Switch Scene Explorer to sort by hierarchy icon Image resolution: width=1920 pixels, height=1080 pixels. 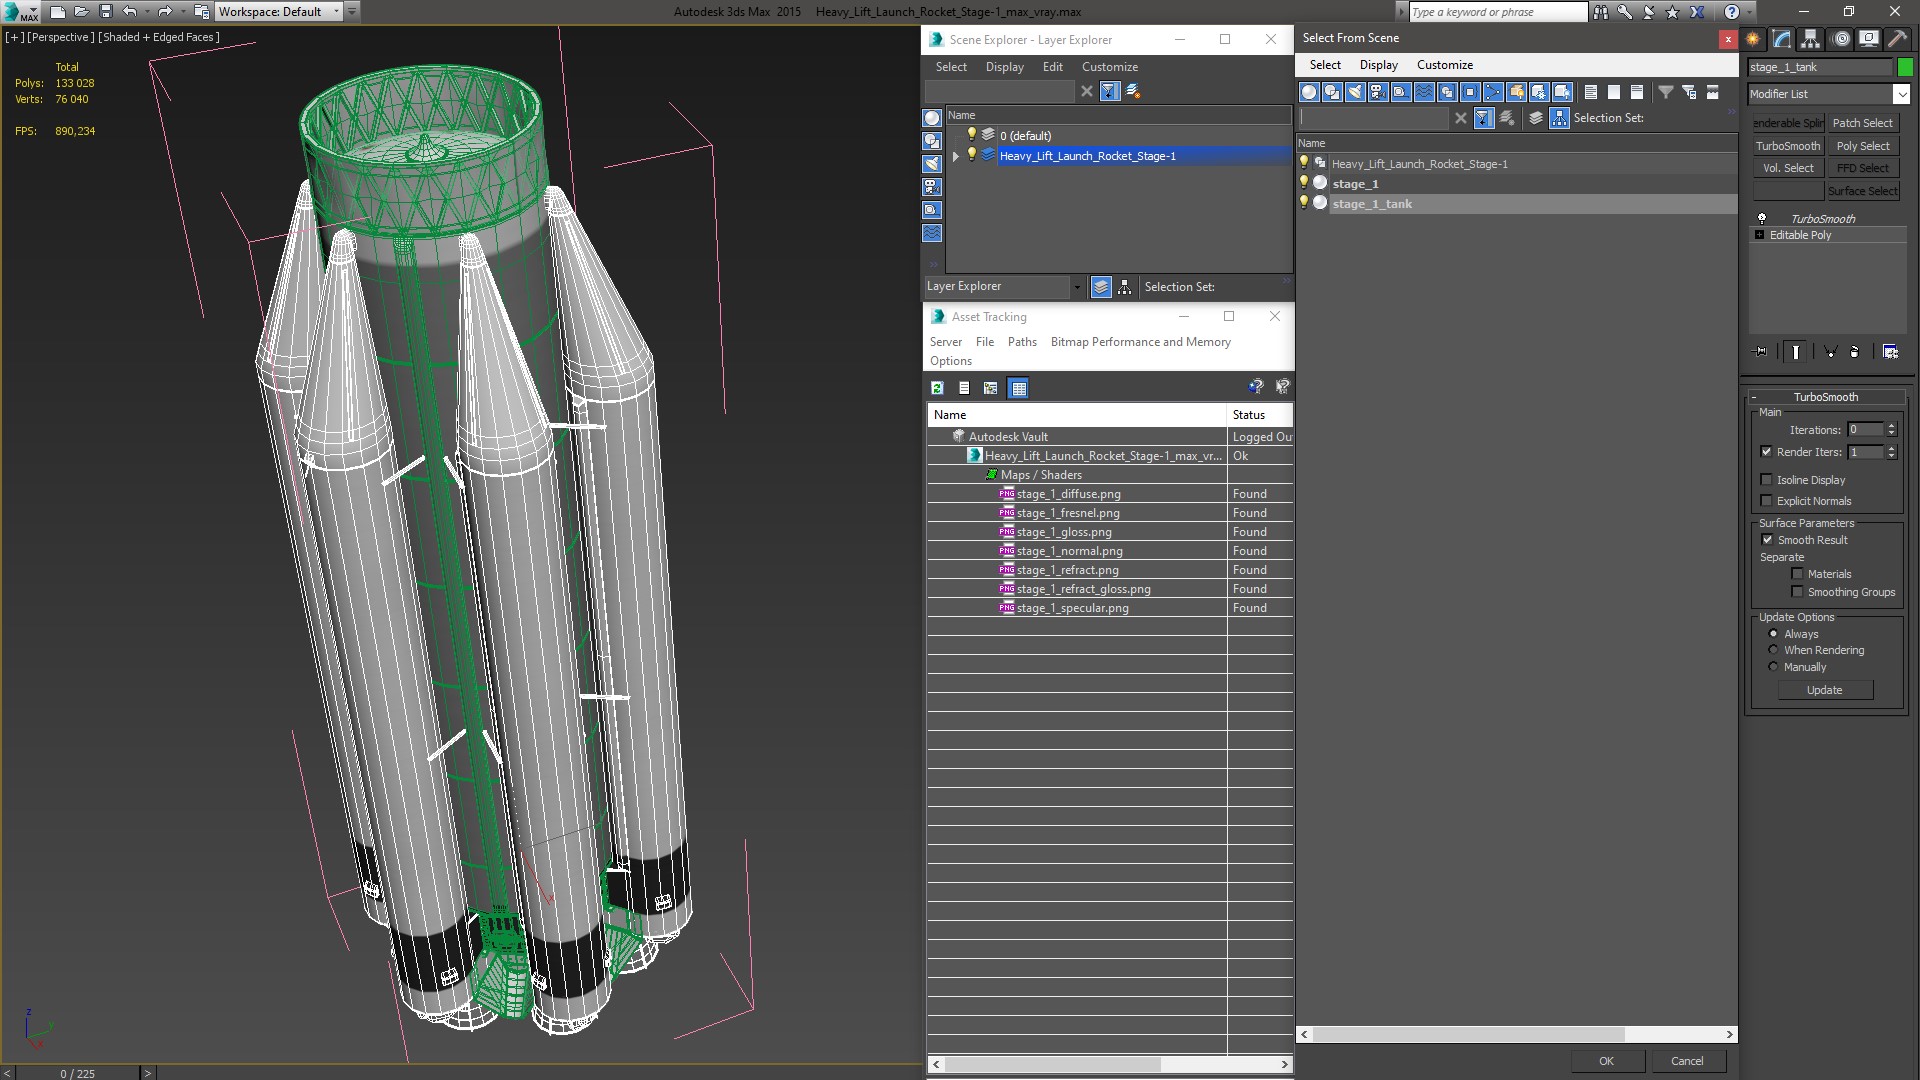(1124, 287)
